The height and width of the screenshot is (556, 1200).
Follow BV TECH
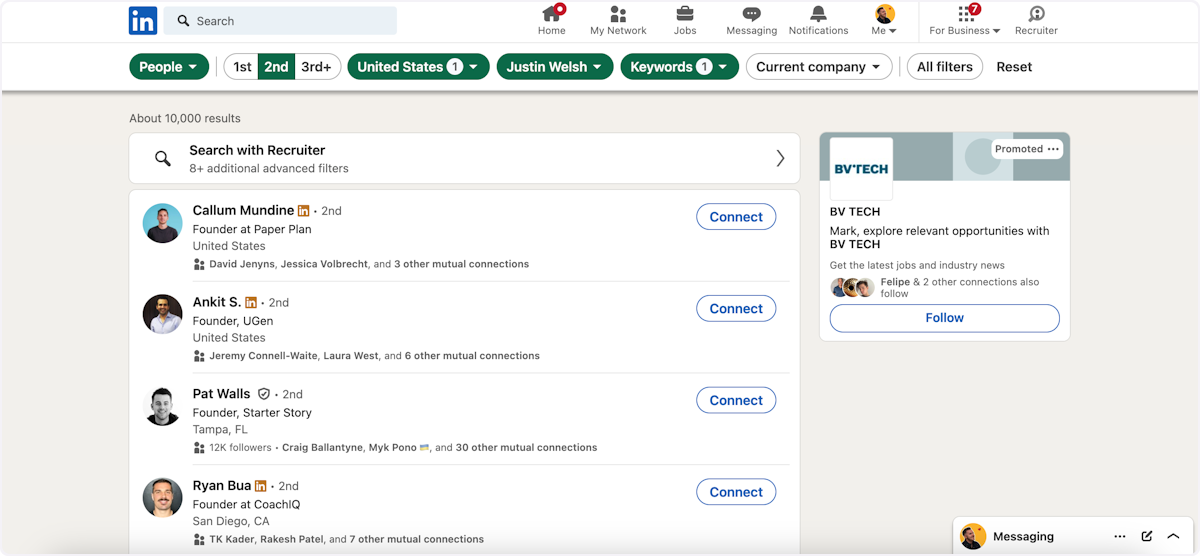click(x=944, y=318)
